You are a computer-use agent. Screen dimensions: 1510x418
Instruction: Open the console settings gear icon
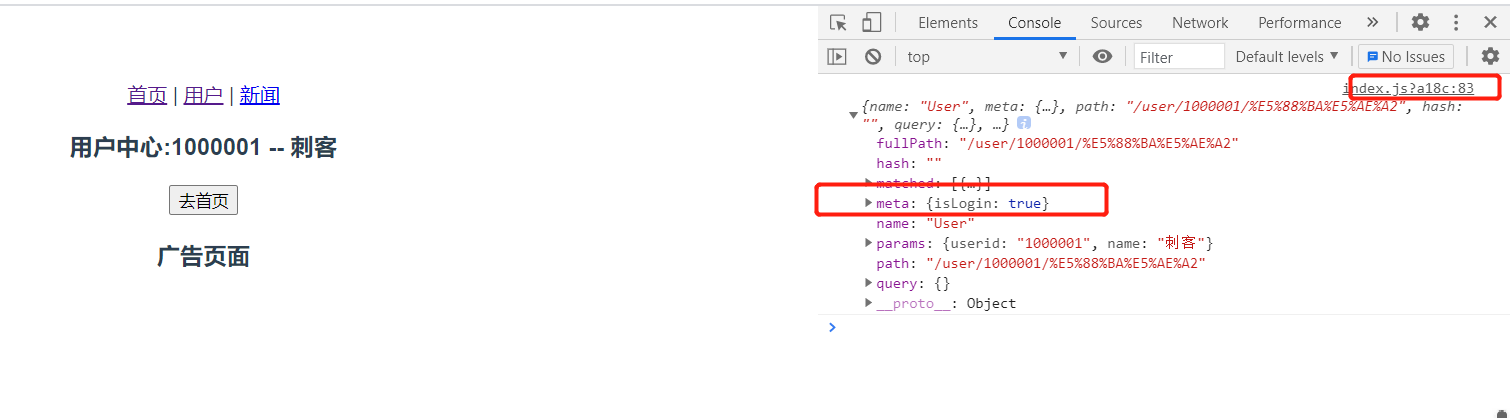click(1490, 57)
